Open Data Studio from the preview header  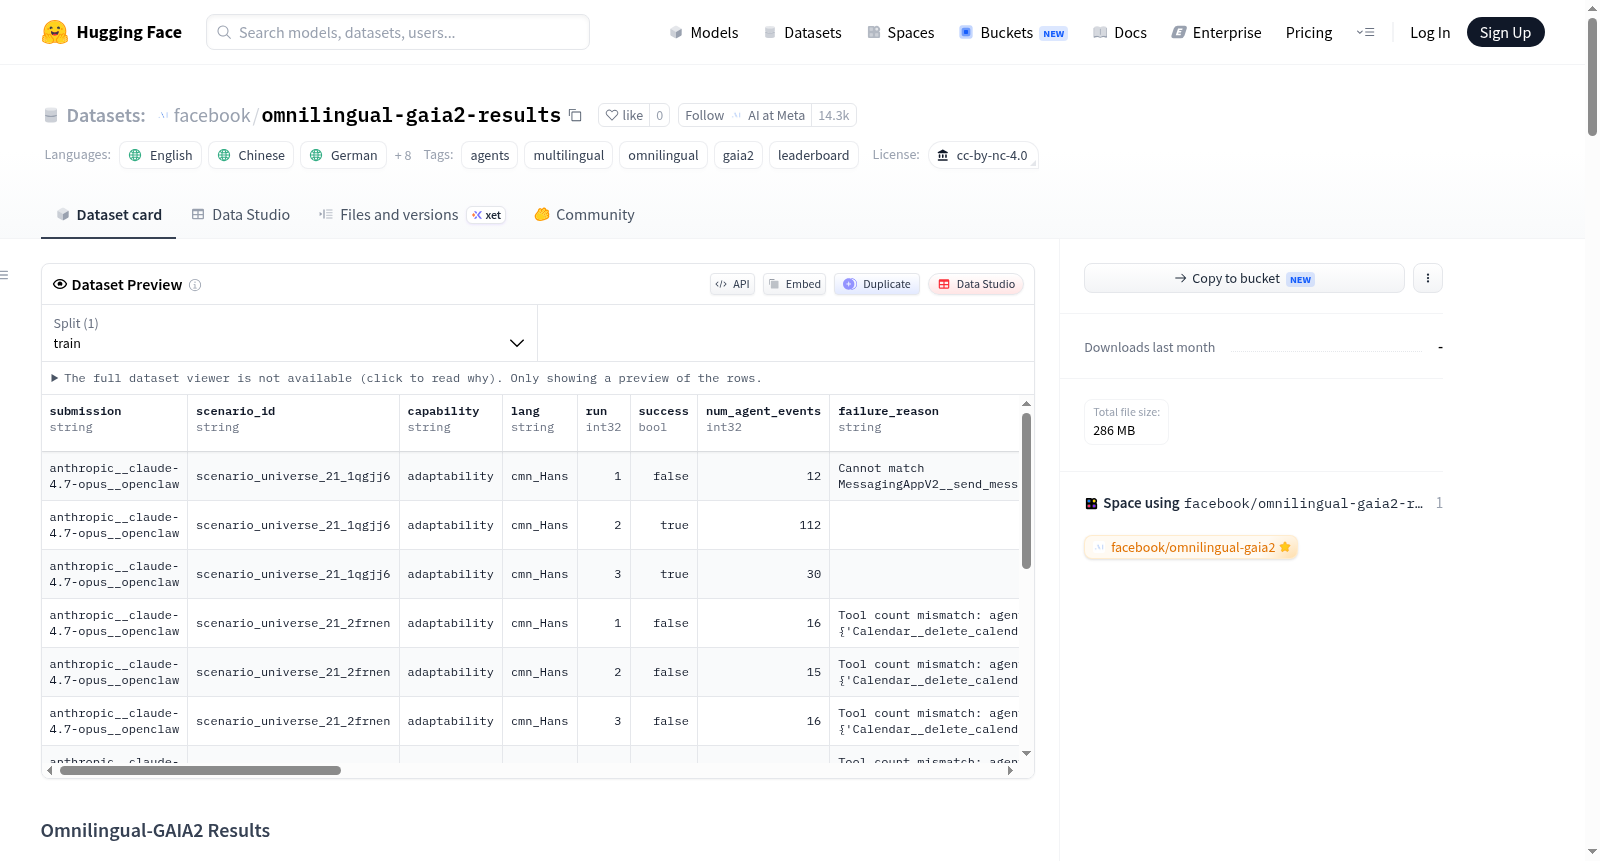(976, 284)
